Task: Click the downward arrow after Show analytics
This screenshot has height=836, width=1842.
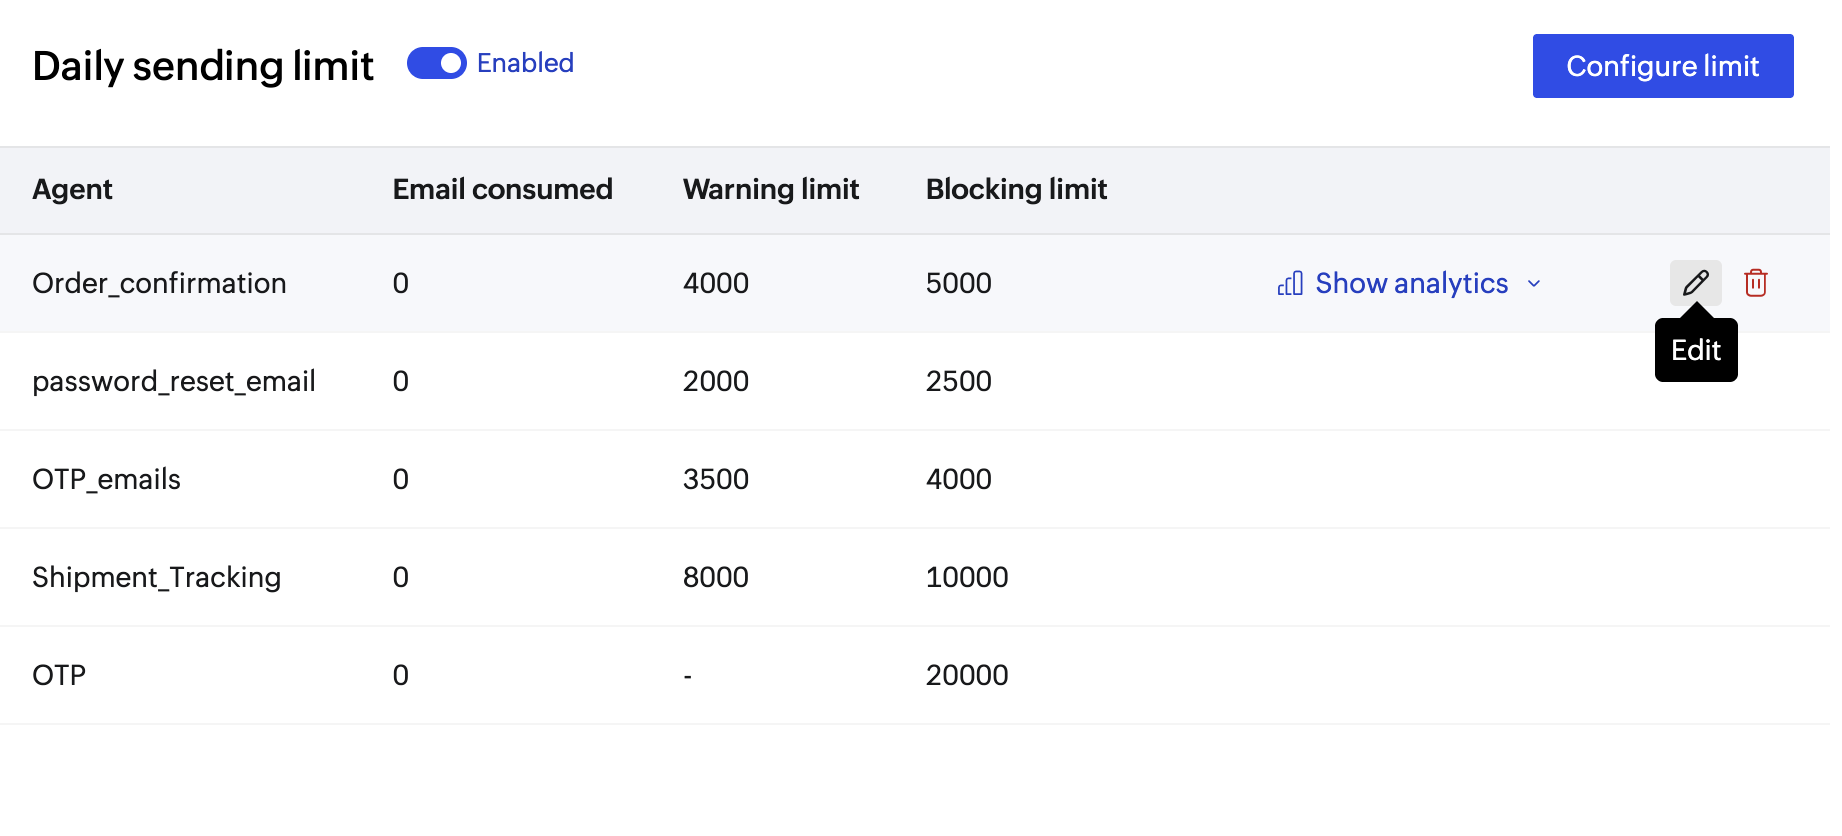Action: tap(1535, 284)
